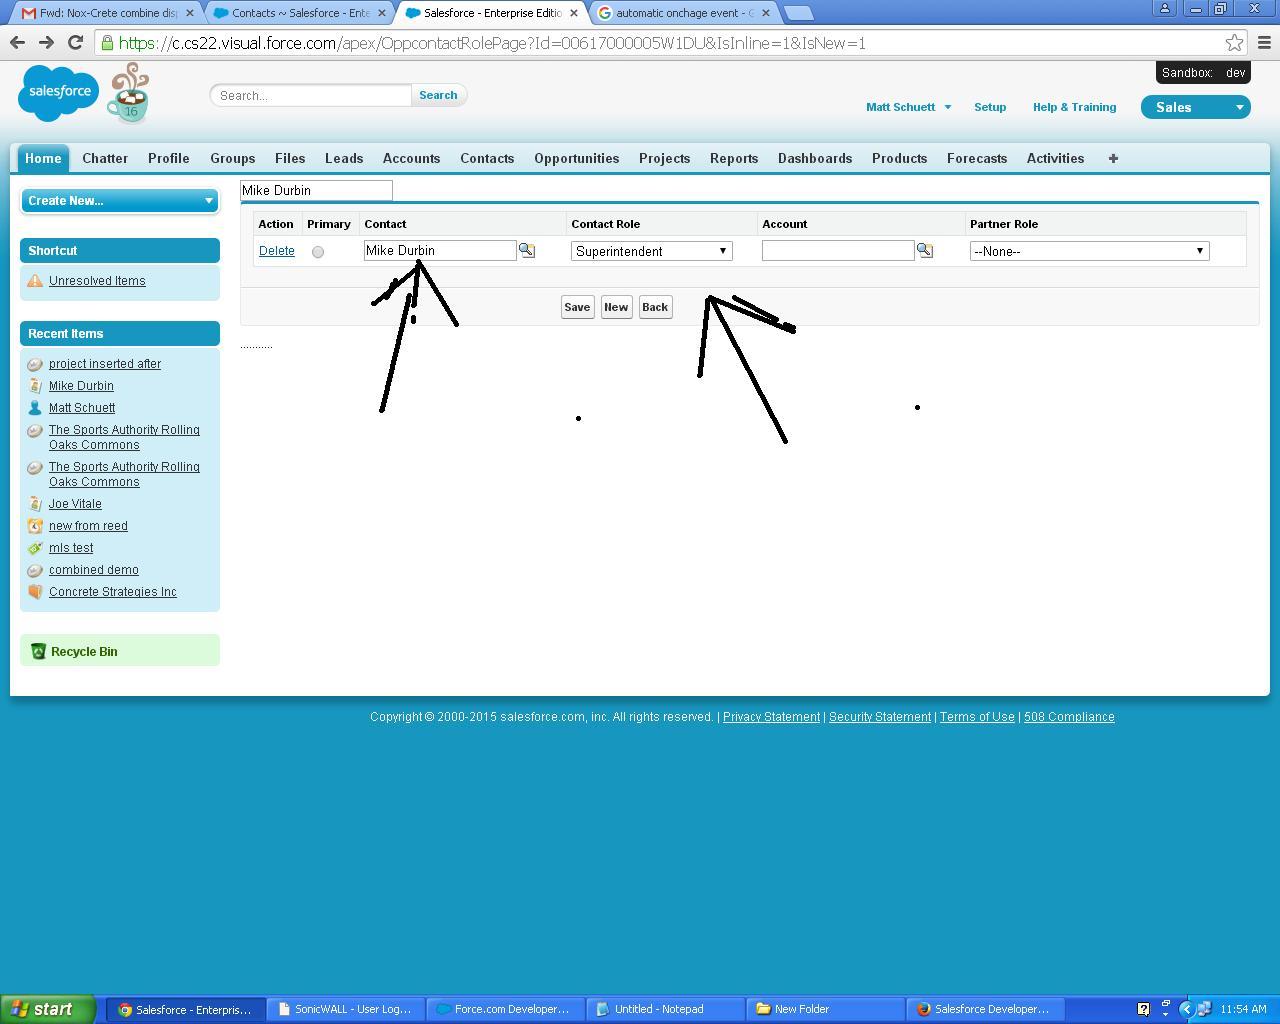Open the Projects tab
Image resolution: width=1280 pixels, height=1024 pixels.
665,158
